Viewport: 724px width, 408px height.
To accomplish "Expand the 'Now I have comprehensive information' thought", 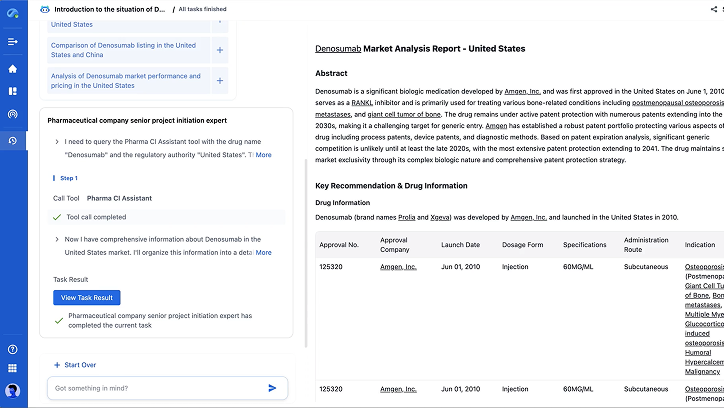I will pos(57,239).
